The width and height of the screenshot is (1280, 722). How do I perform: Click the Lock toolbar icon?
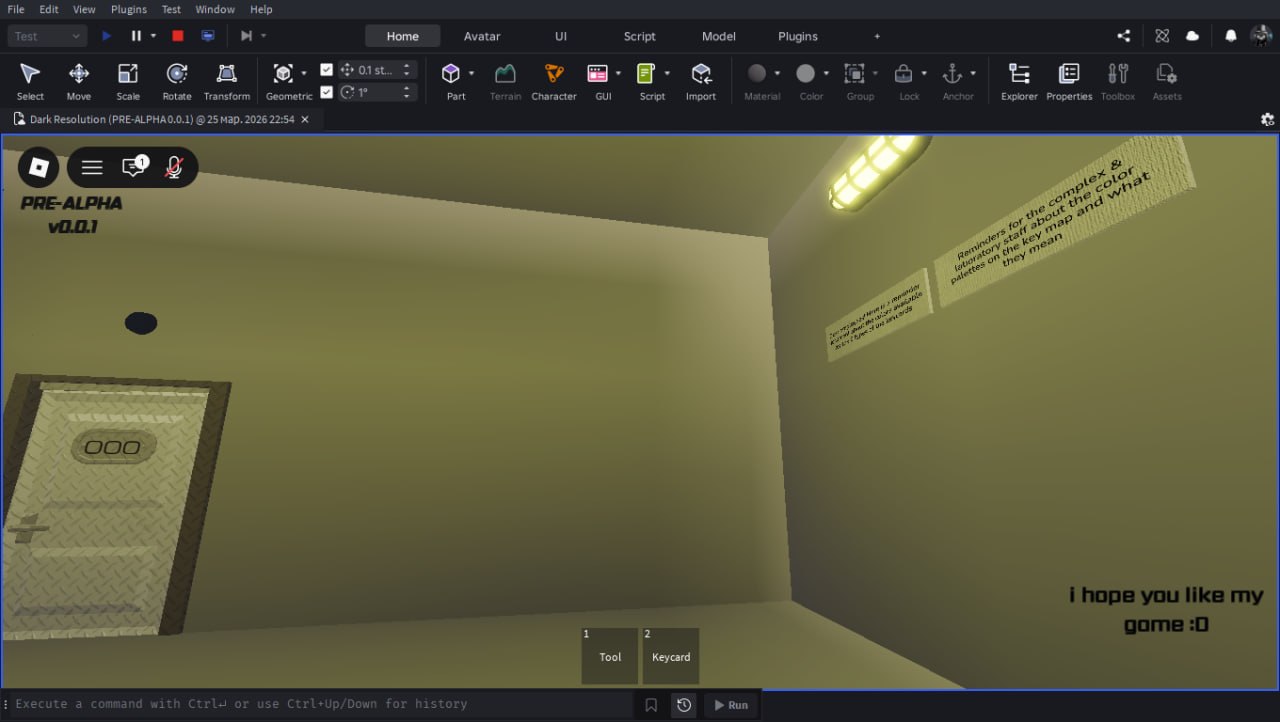pos(904,73)
